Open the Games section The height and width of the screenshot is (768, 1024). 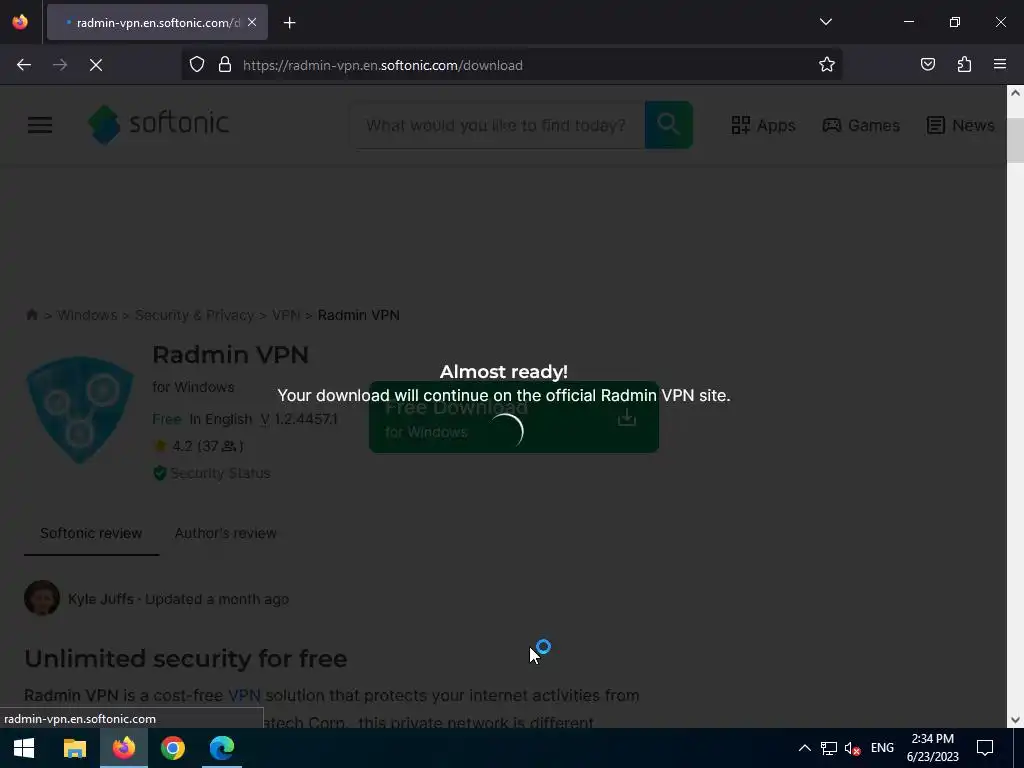tap(861, 125)
